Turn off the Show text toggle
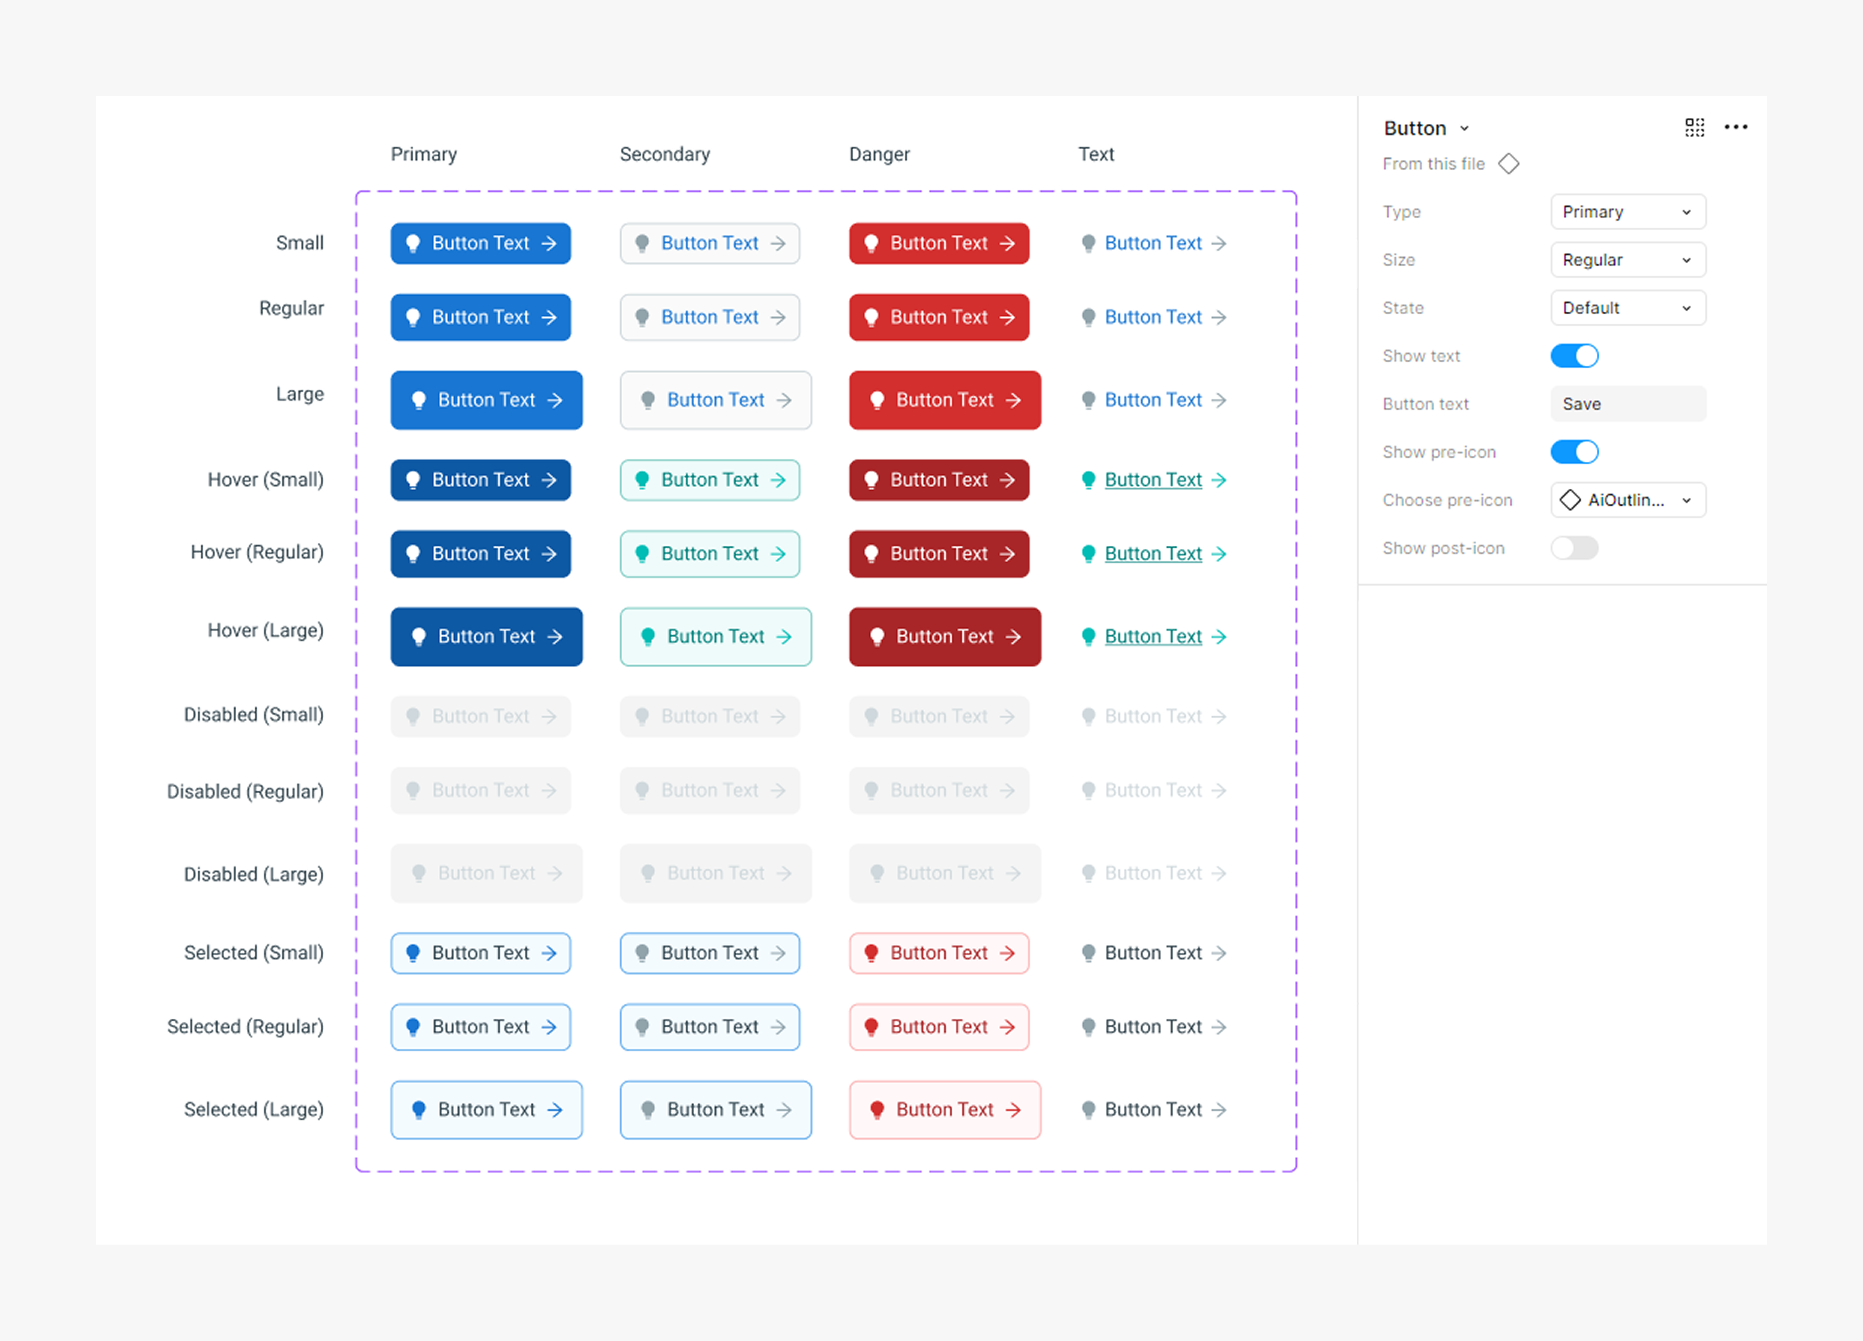This screenshot has width=1863, height=1341. point(1574,356)
